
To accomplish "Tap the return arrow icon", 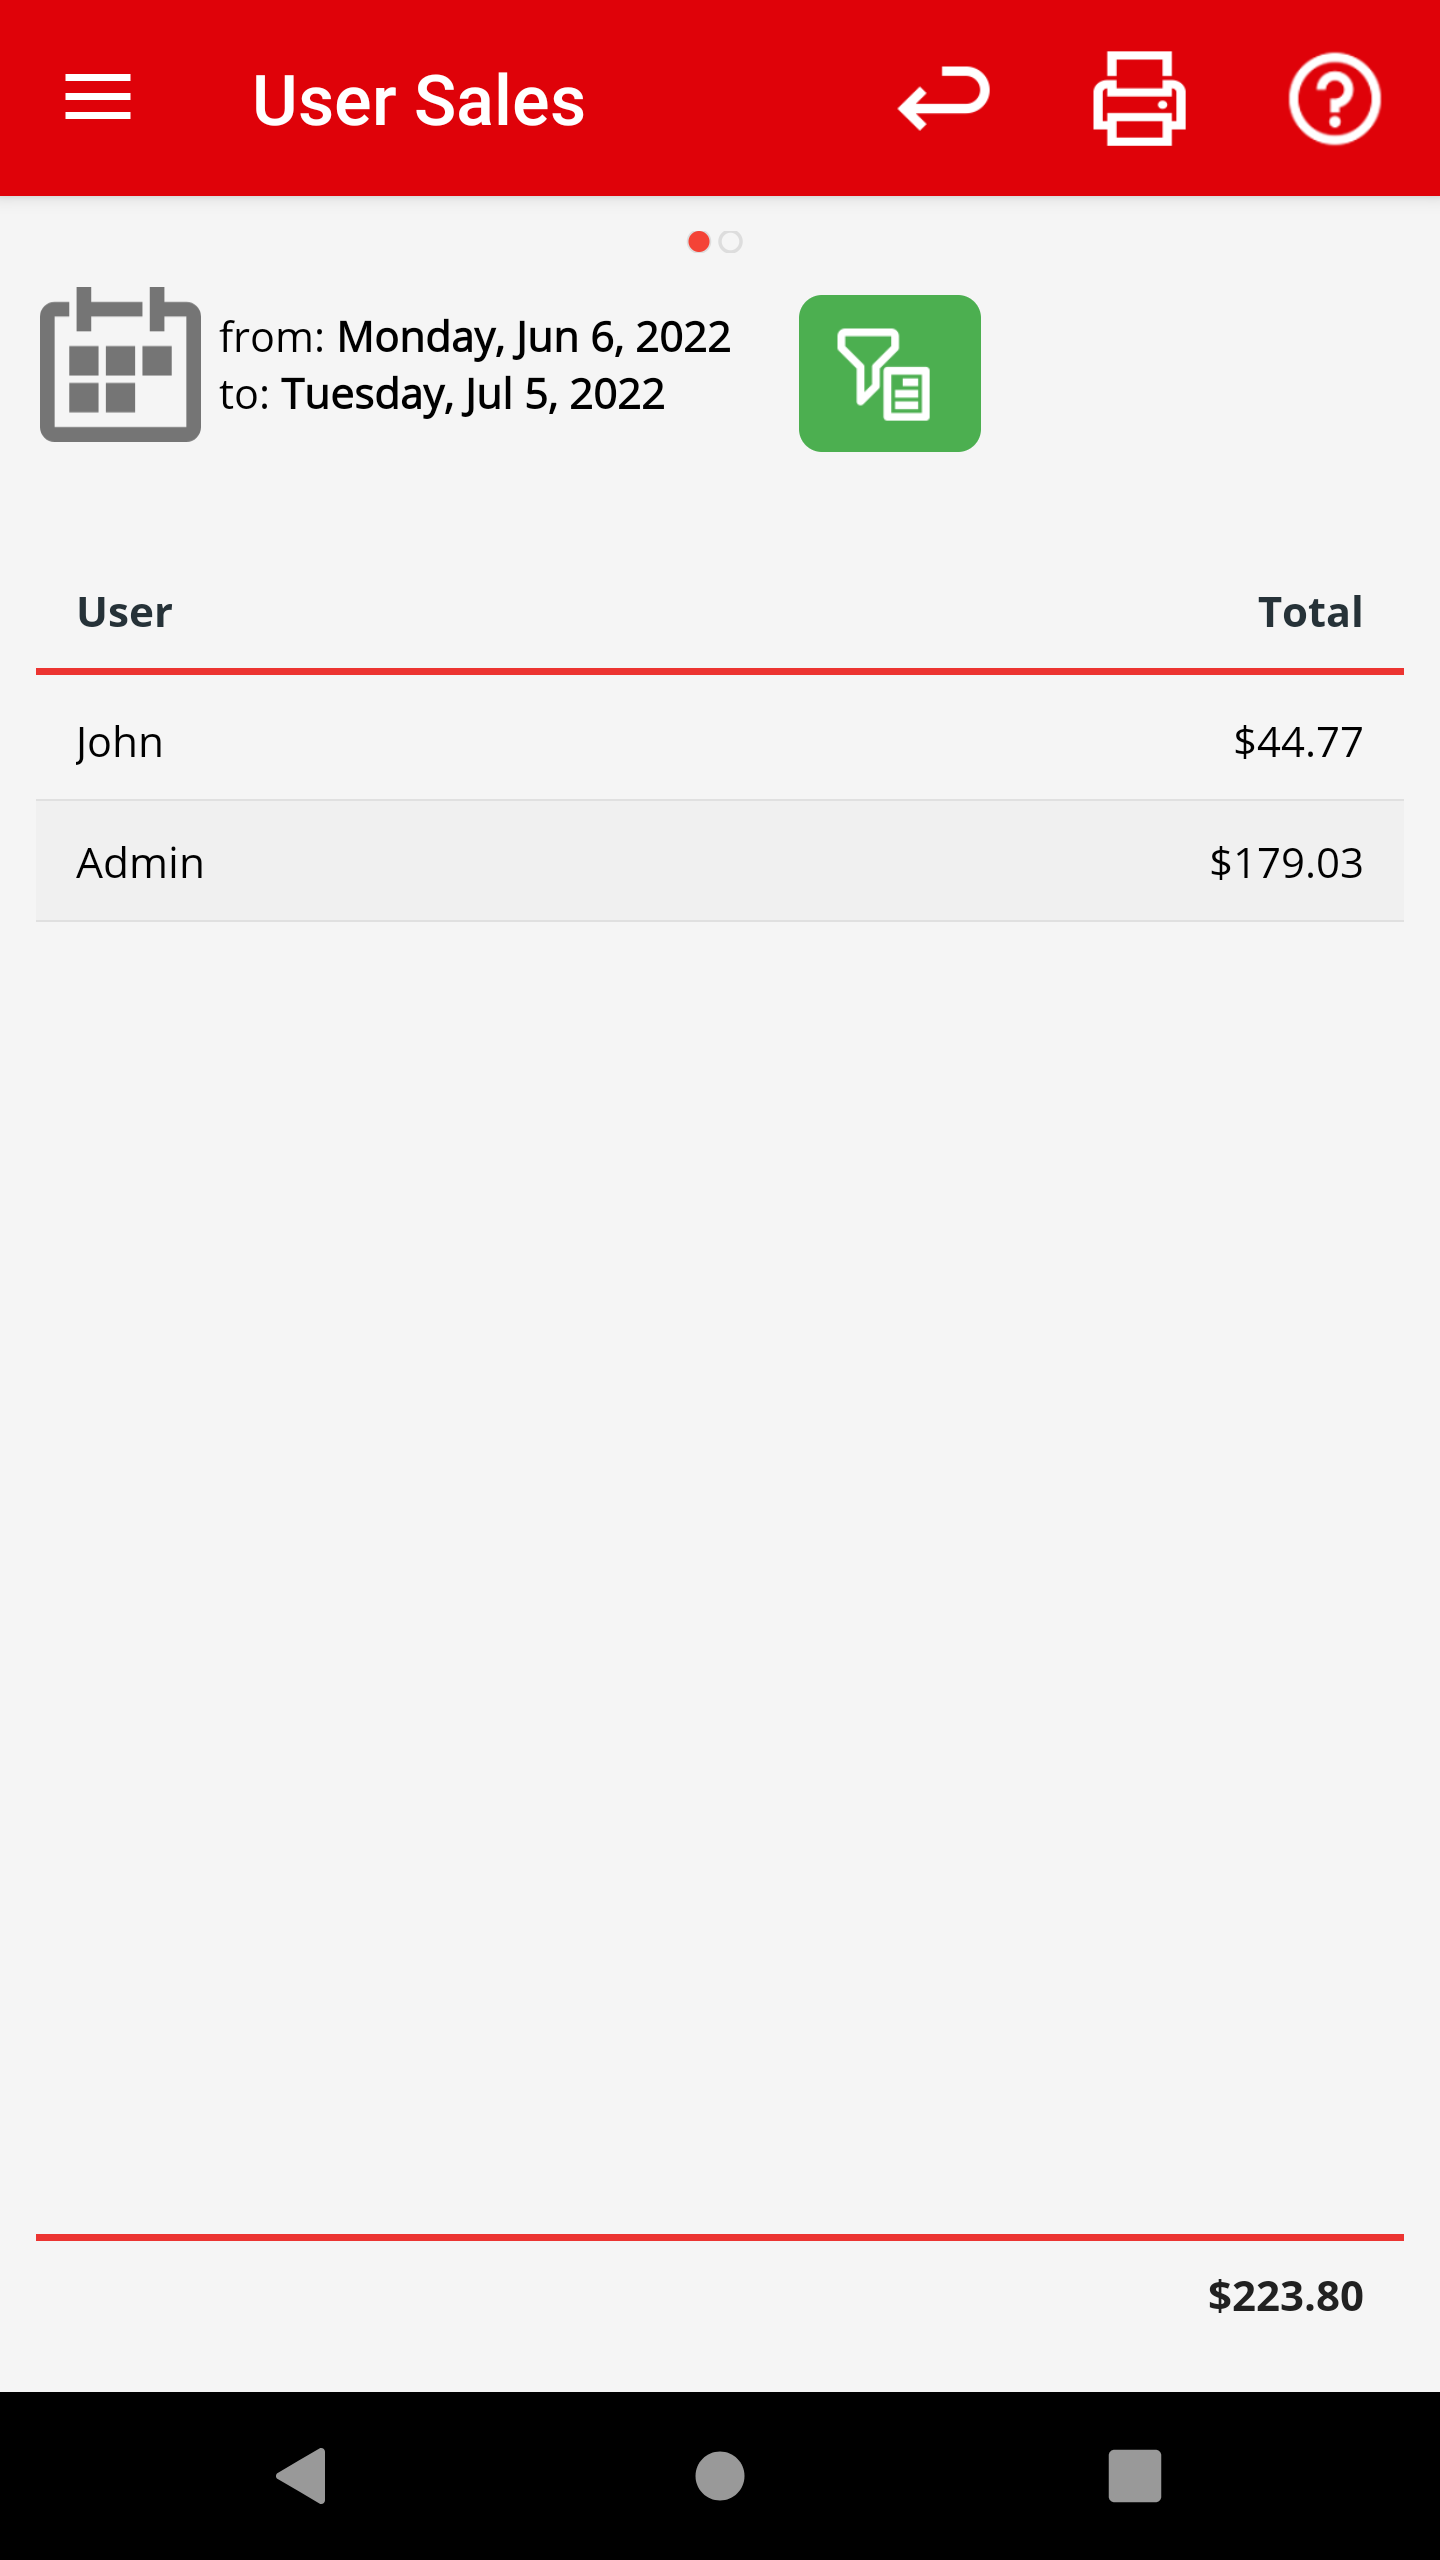I will (943, 98).
